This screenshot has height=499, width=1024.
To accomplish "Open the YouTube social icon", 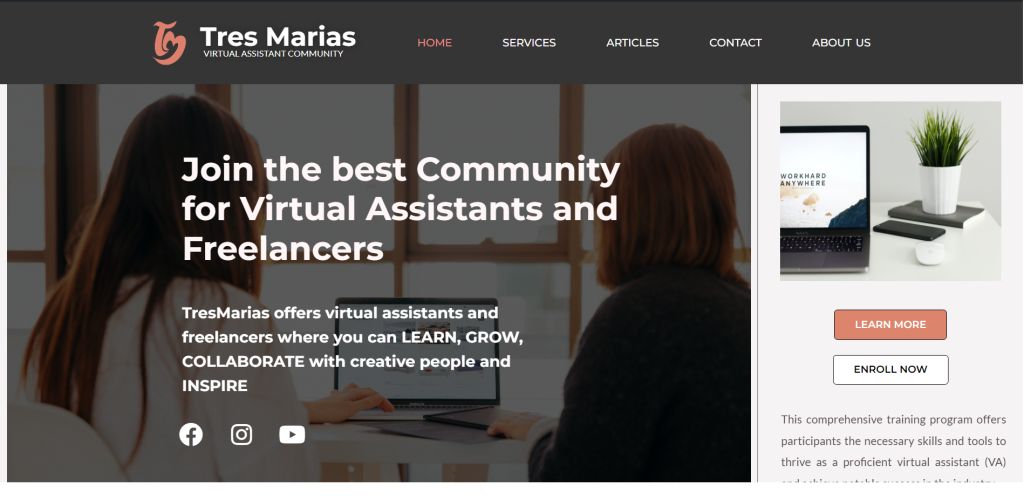I will 292,434.
